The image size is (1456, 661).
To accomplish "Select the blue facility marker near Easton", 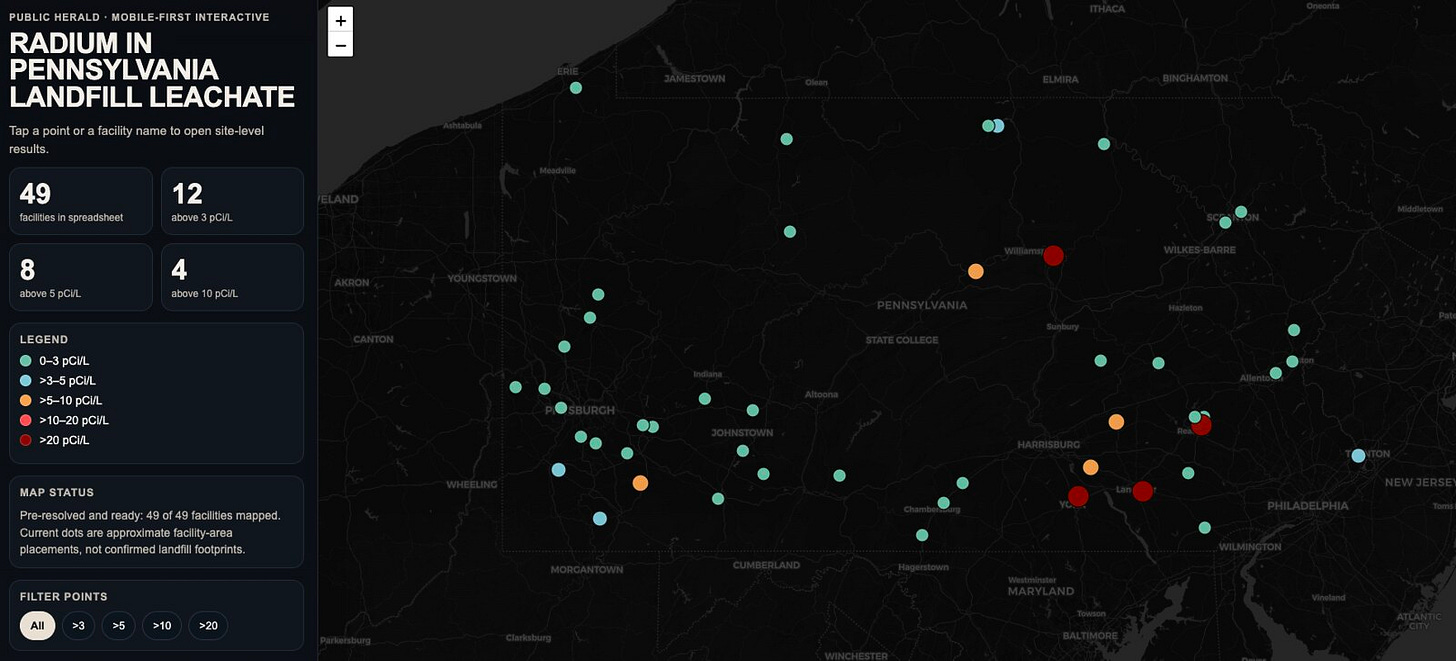I will pyautogui.click(x=1358, y=455).
